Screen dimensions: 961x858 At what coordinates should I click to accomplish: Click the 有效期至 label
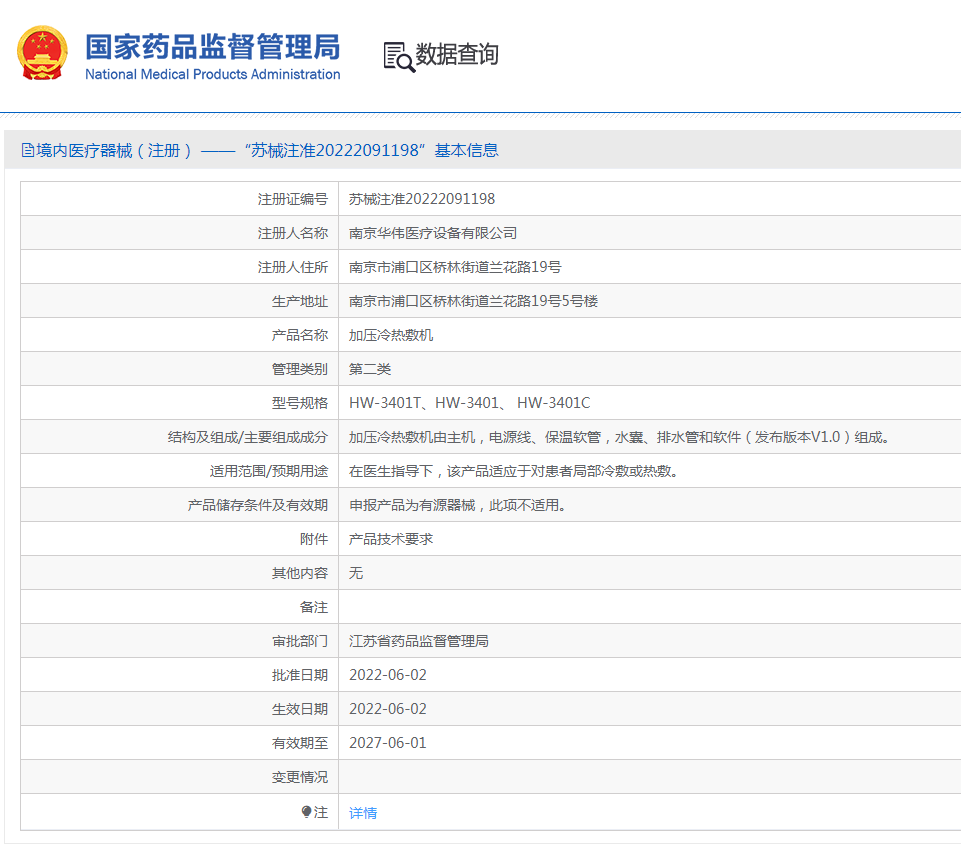pos(300,743)
